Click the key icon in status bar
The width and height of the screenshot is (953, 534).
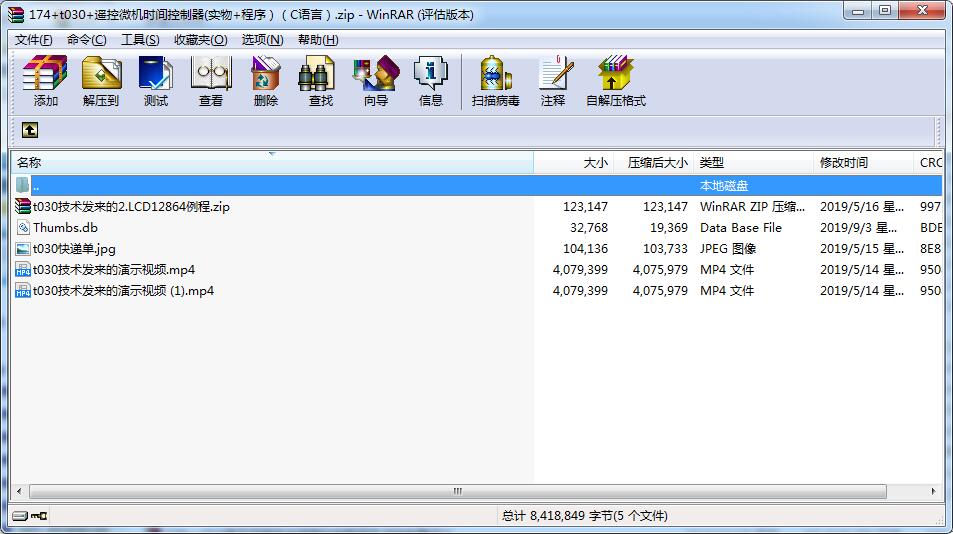[x=40, y=516]
